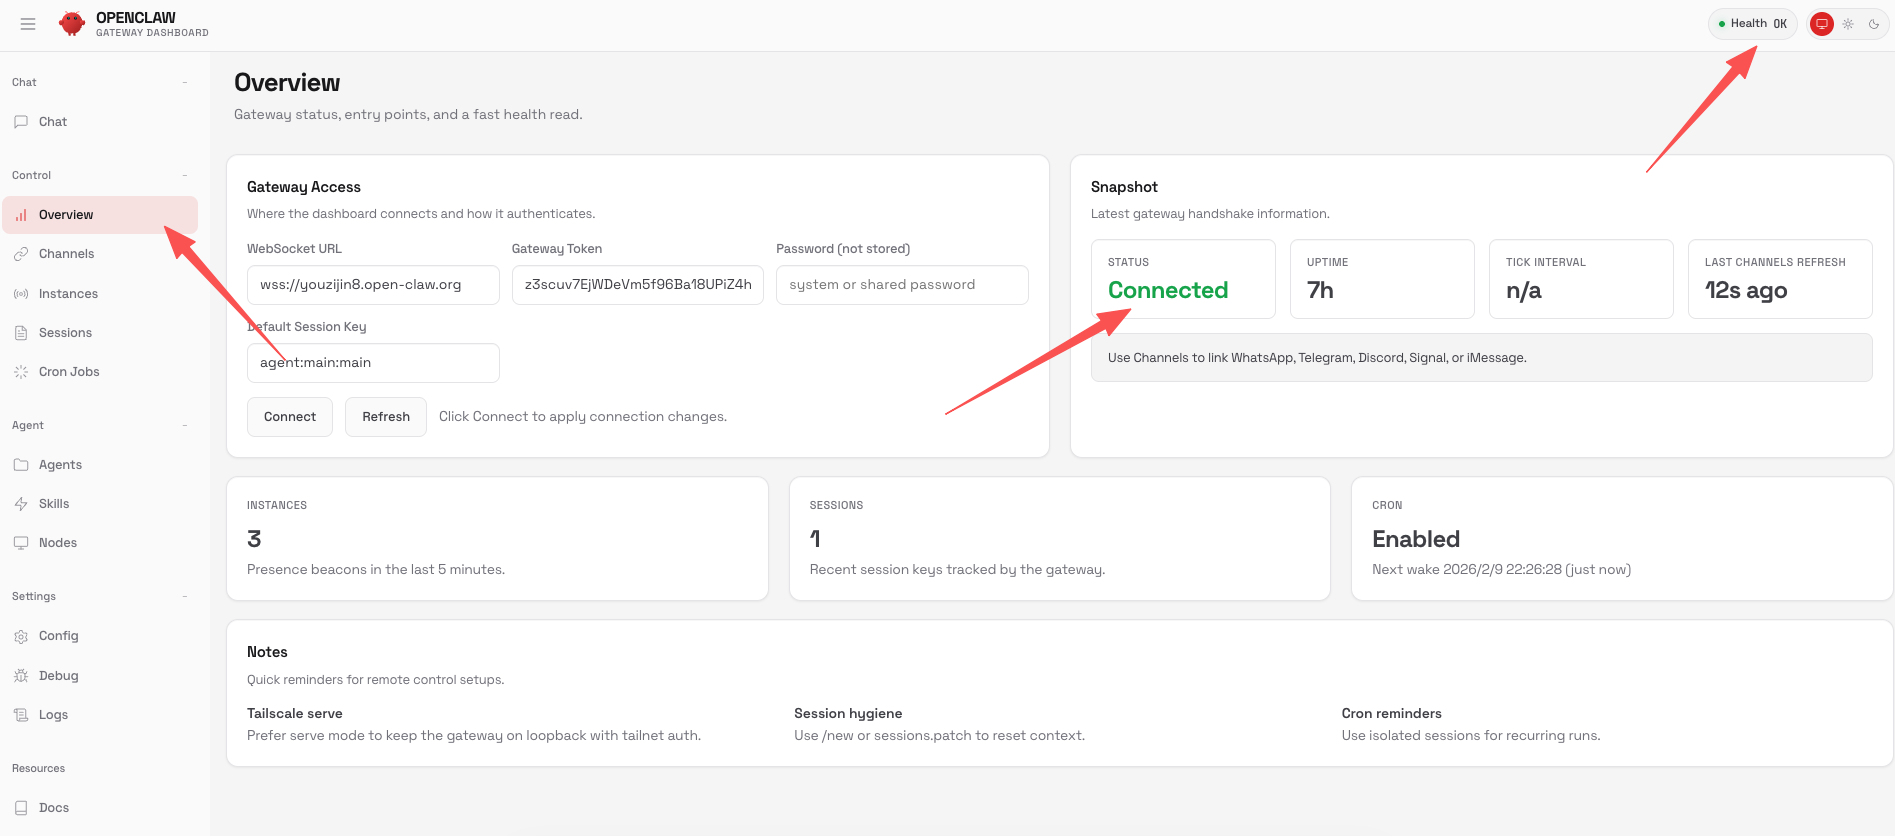This screenshot has width=1895, height=836.
Task: Click the Debug bug icon
Action: coord(21,676)
